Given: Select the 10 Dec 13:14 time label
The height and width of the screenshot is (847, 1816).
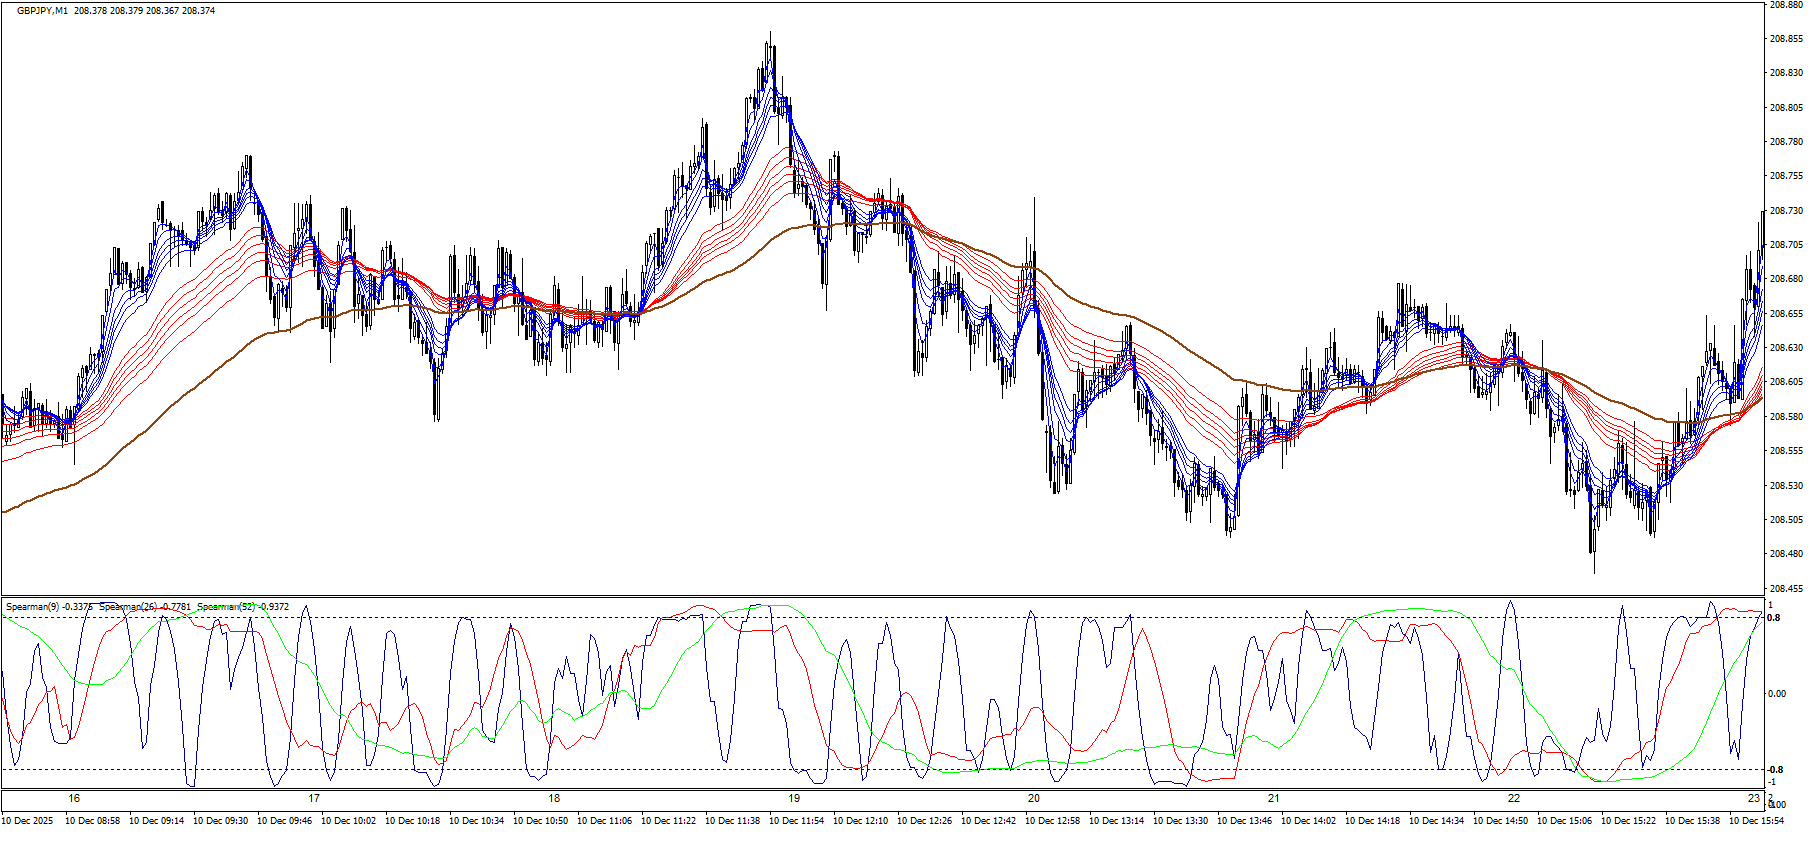Looking at the screenshot, I should click(x=1116, y=821).
